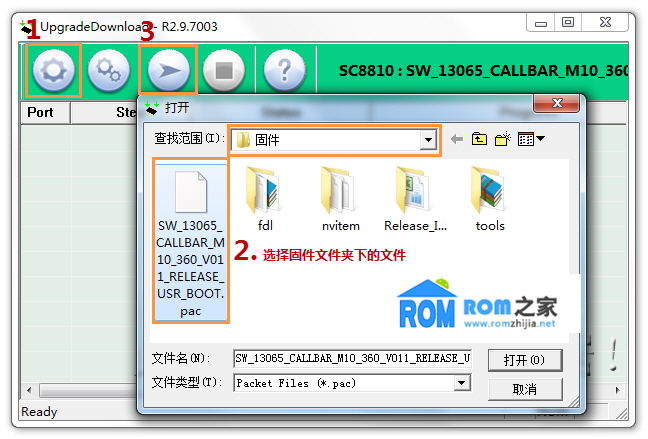Maximize the UpgradeDownload window

568,23
